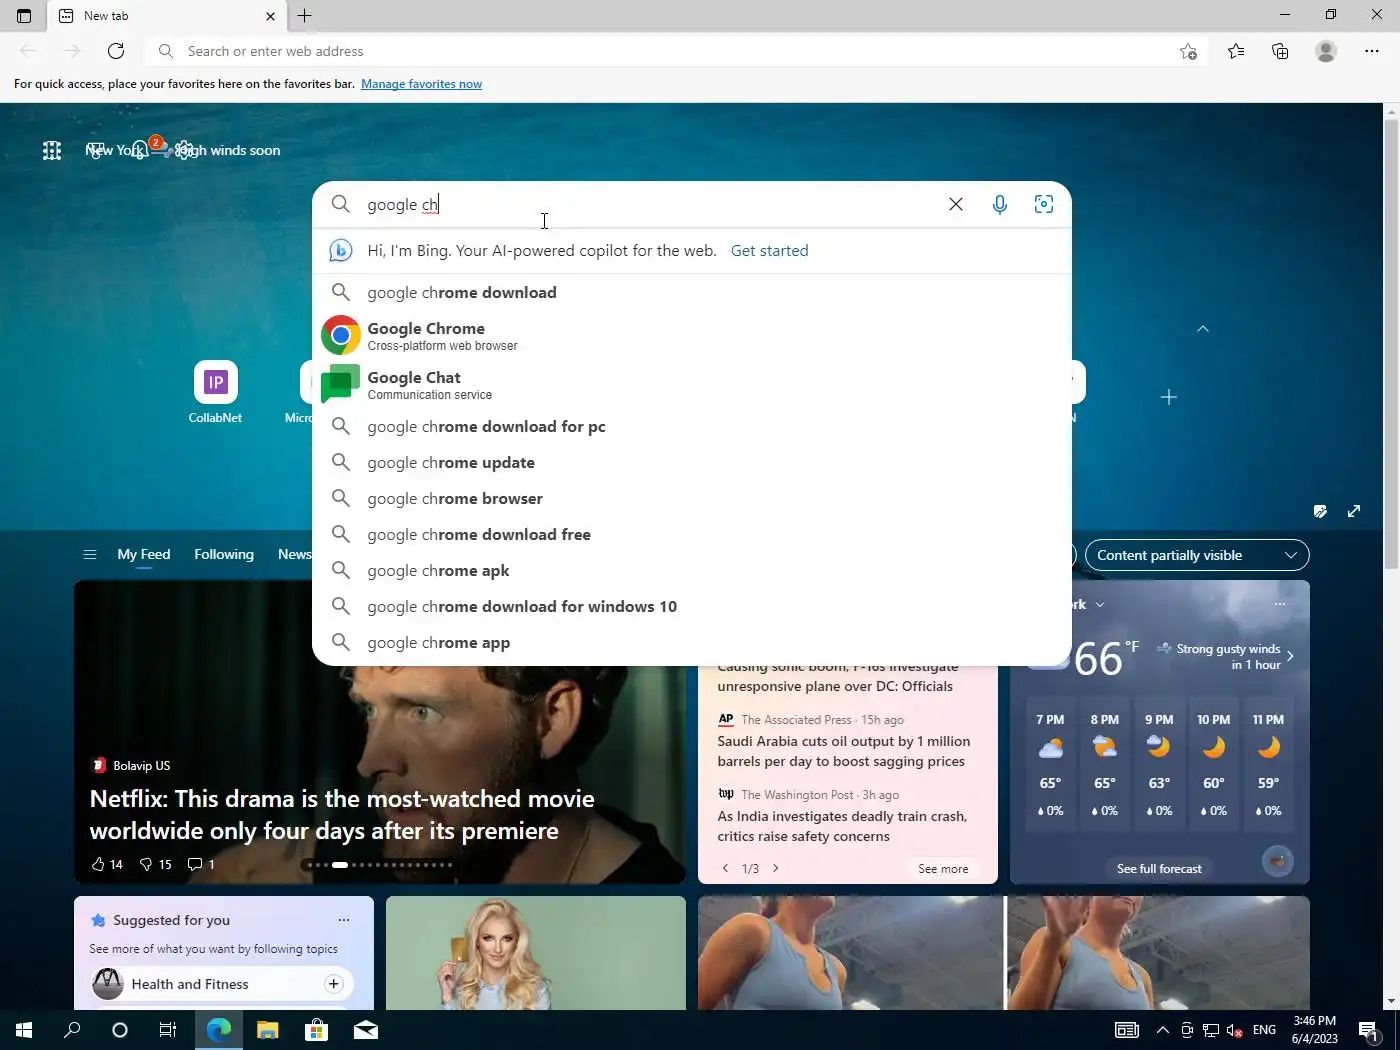This screenshot has height=1050, width=1400.
Task: Open the Collections icon
Action: pyautogui.click(x=1280, y=51)
